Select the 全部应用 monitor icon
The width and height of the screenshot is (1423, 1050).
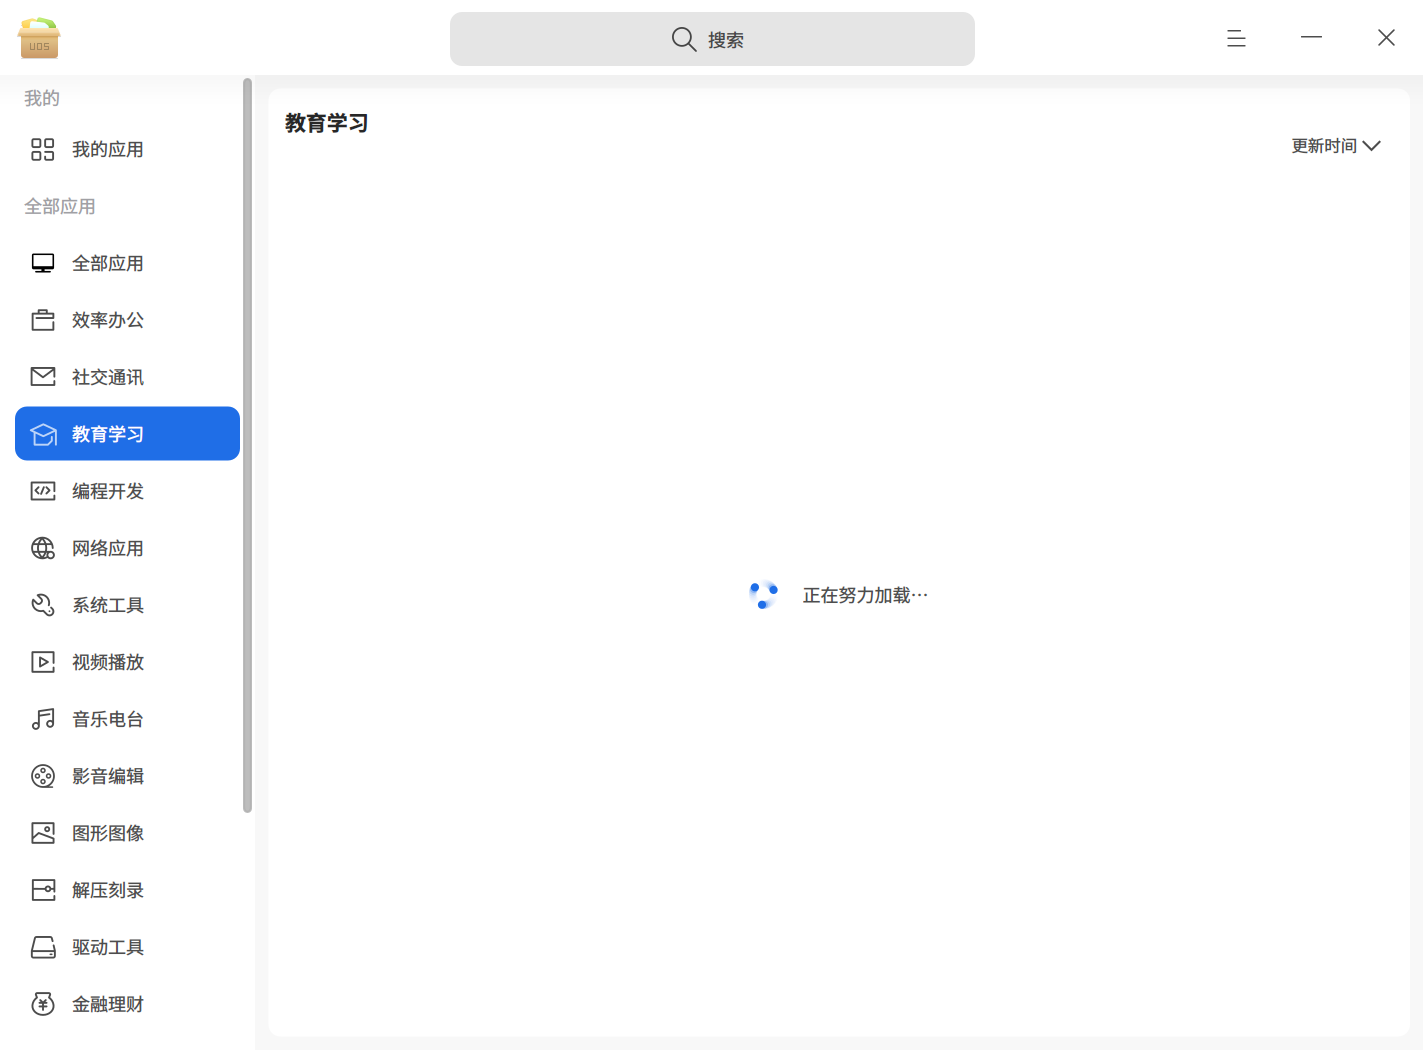click(x=43, y=264)
